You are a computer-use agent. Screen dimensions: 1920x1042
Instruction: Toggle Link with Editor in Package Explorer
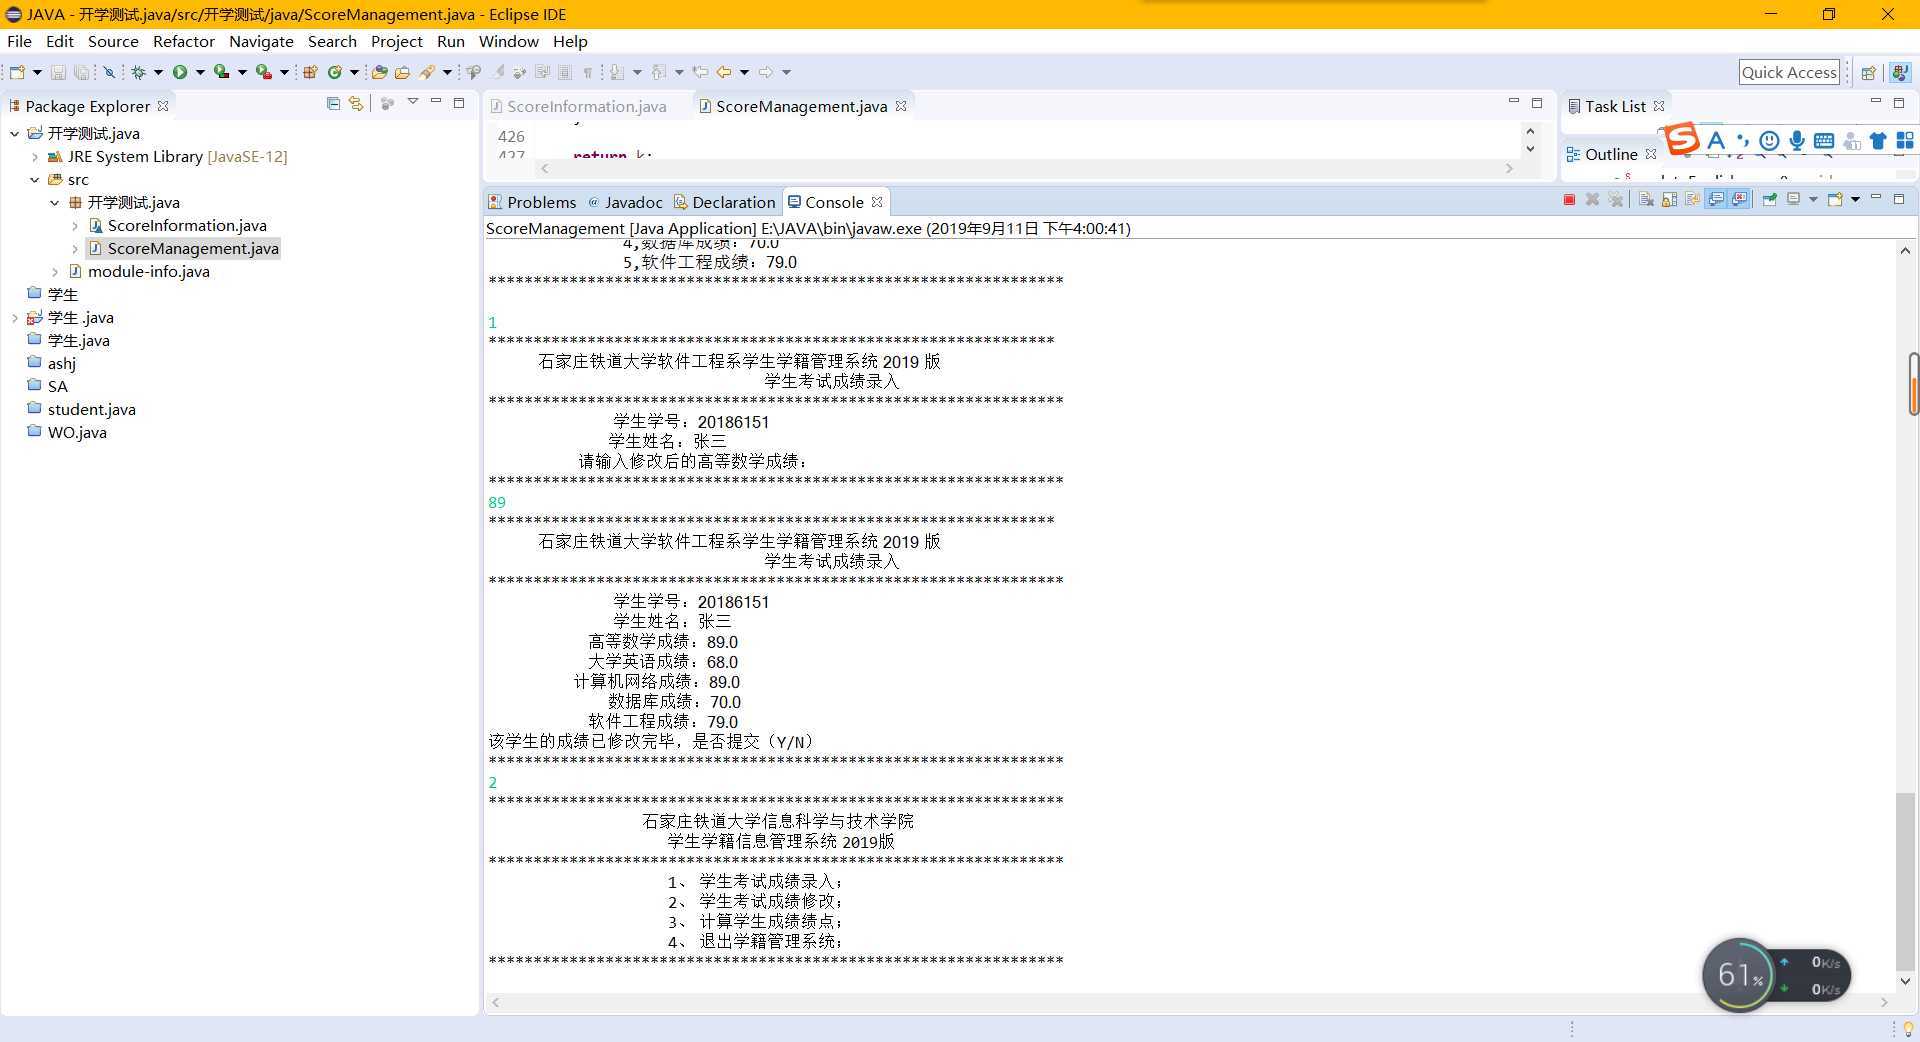point(356,104)
